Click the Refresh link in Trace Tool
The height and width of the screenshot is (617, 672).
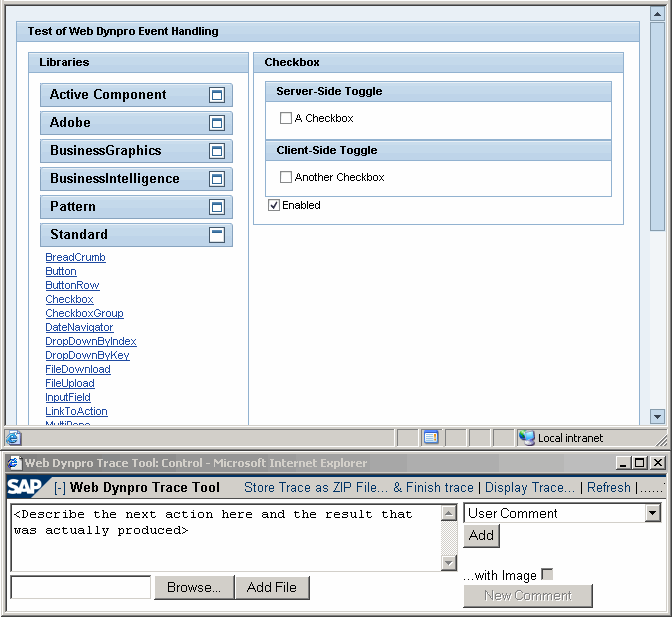coord(609,487)
